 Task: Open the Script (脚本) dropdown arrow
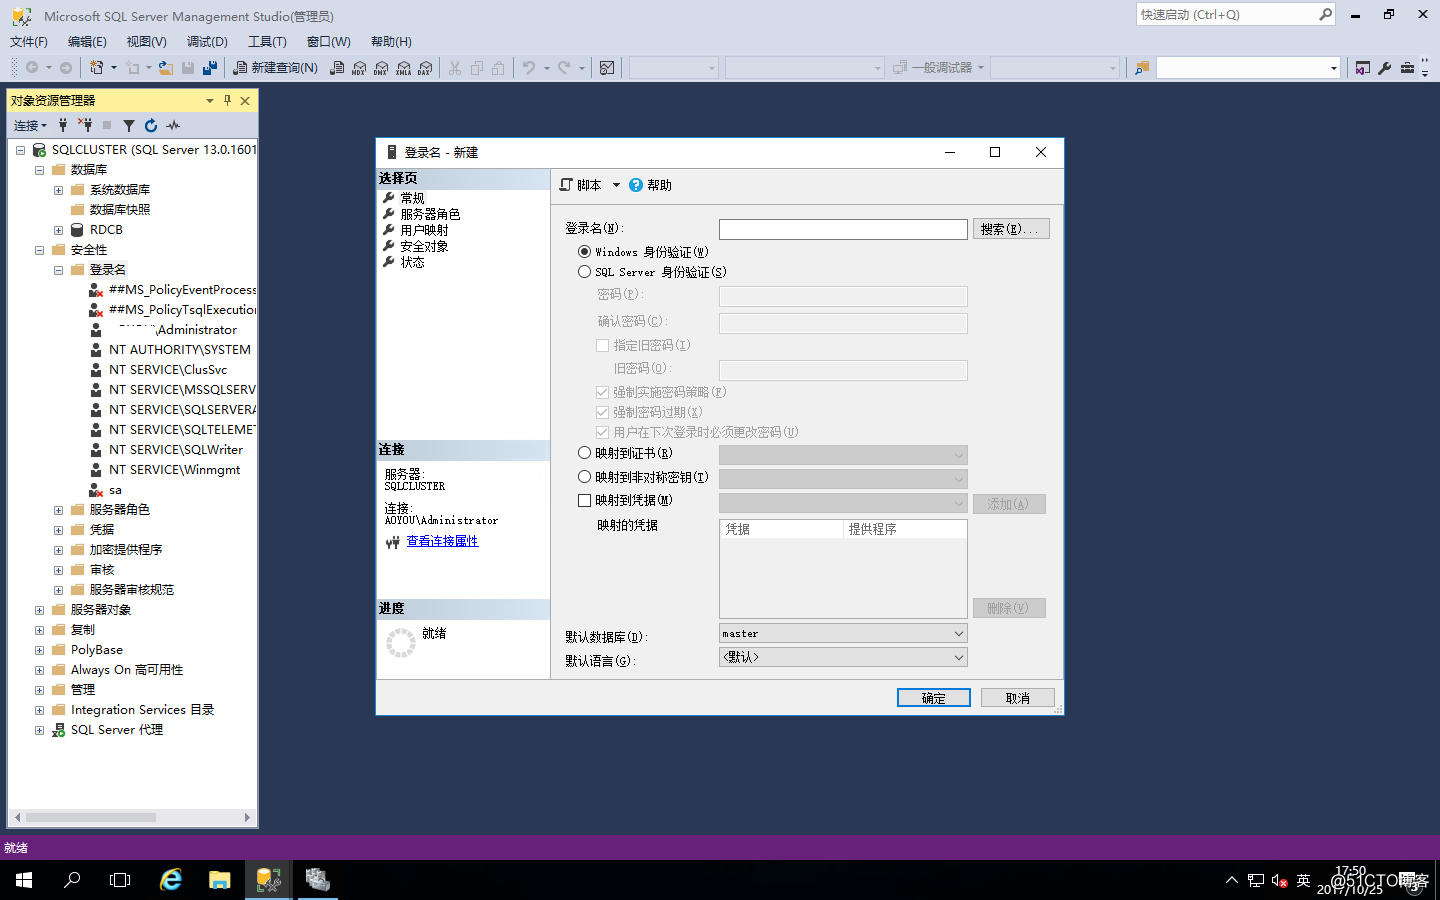point(616,185)
